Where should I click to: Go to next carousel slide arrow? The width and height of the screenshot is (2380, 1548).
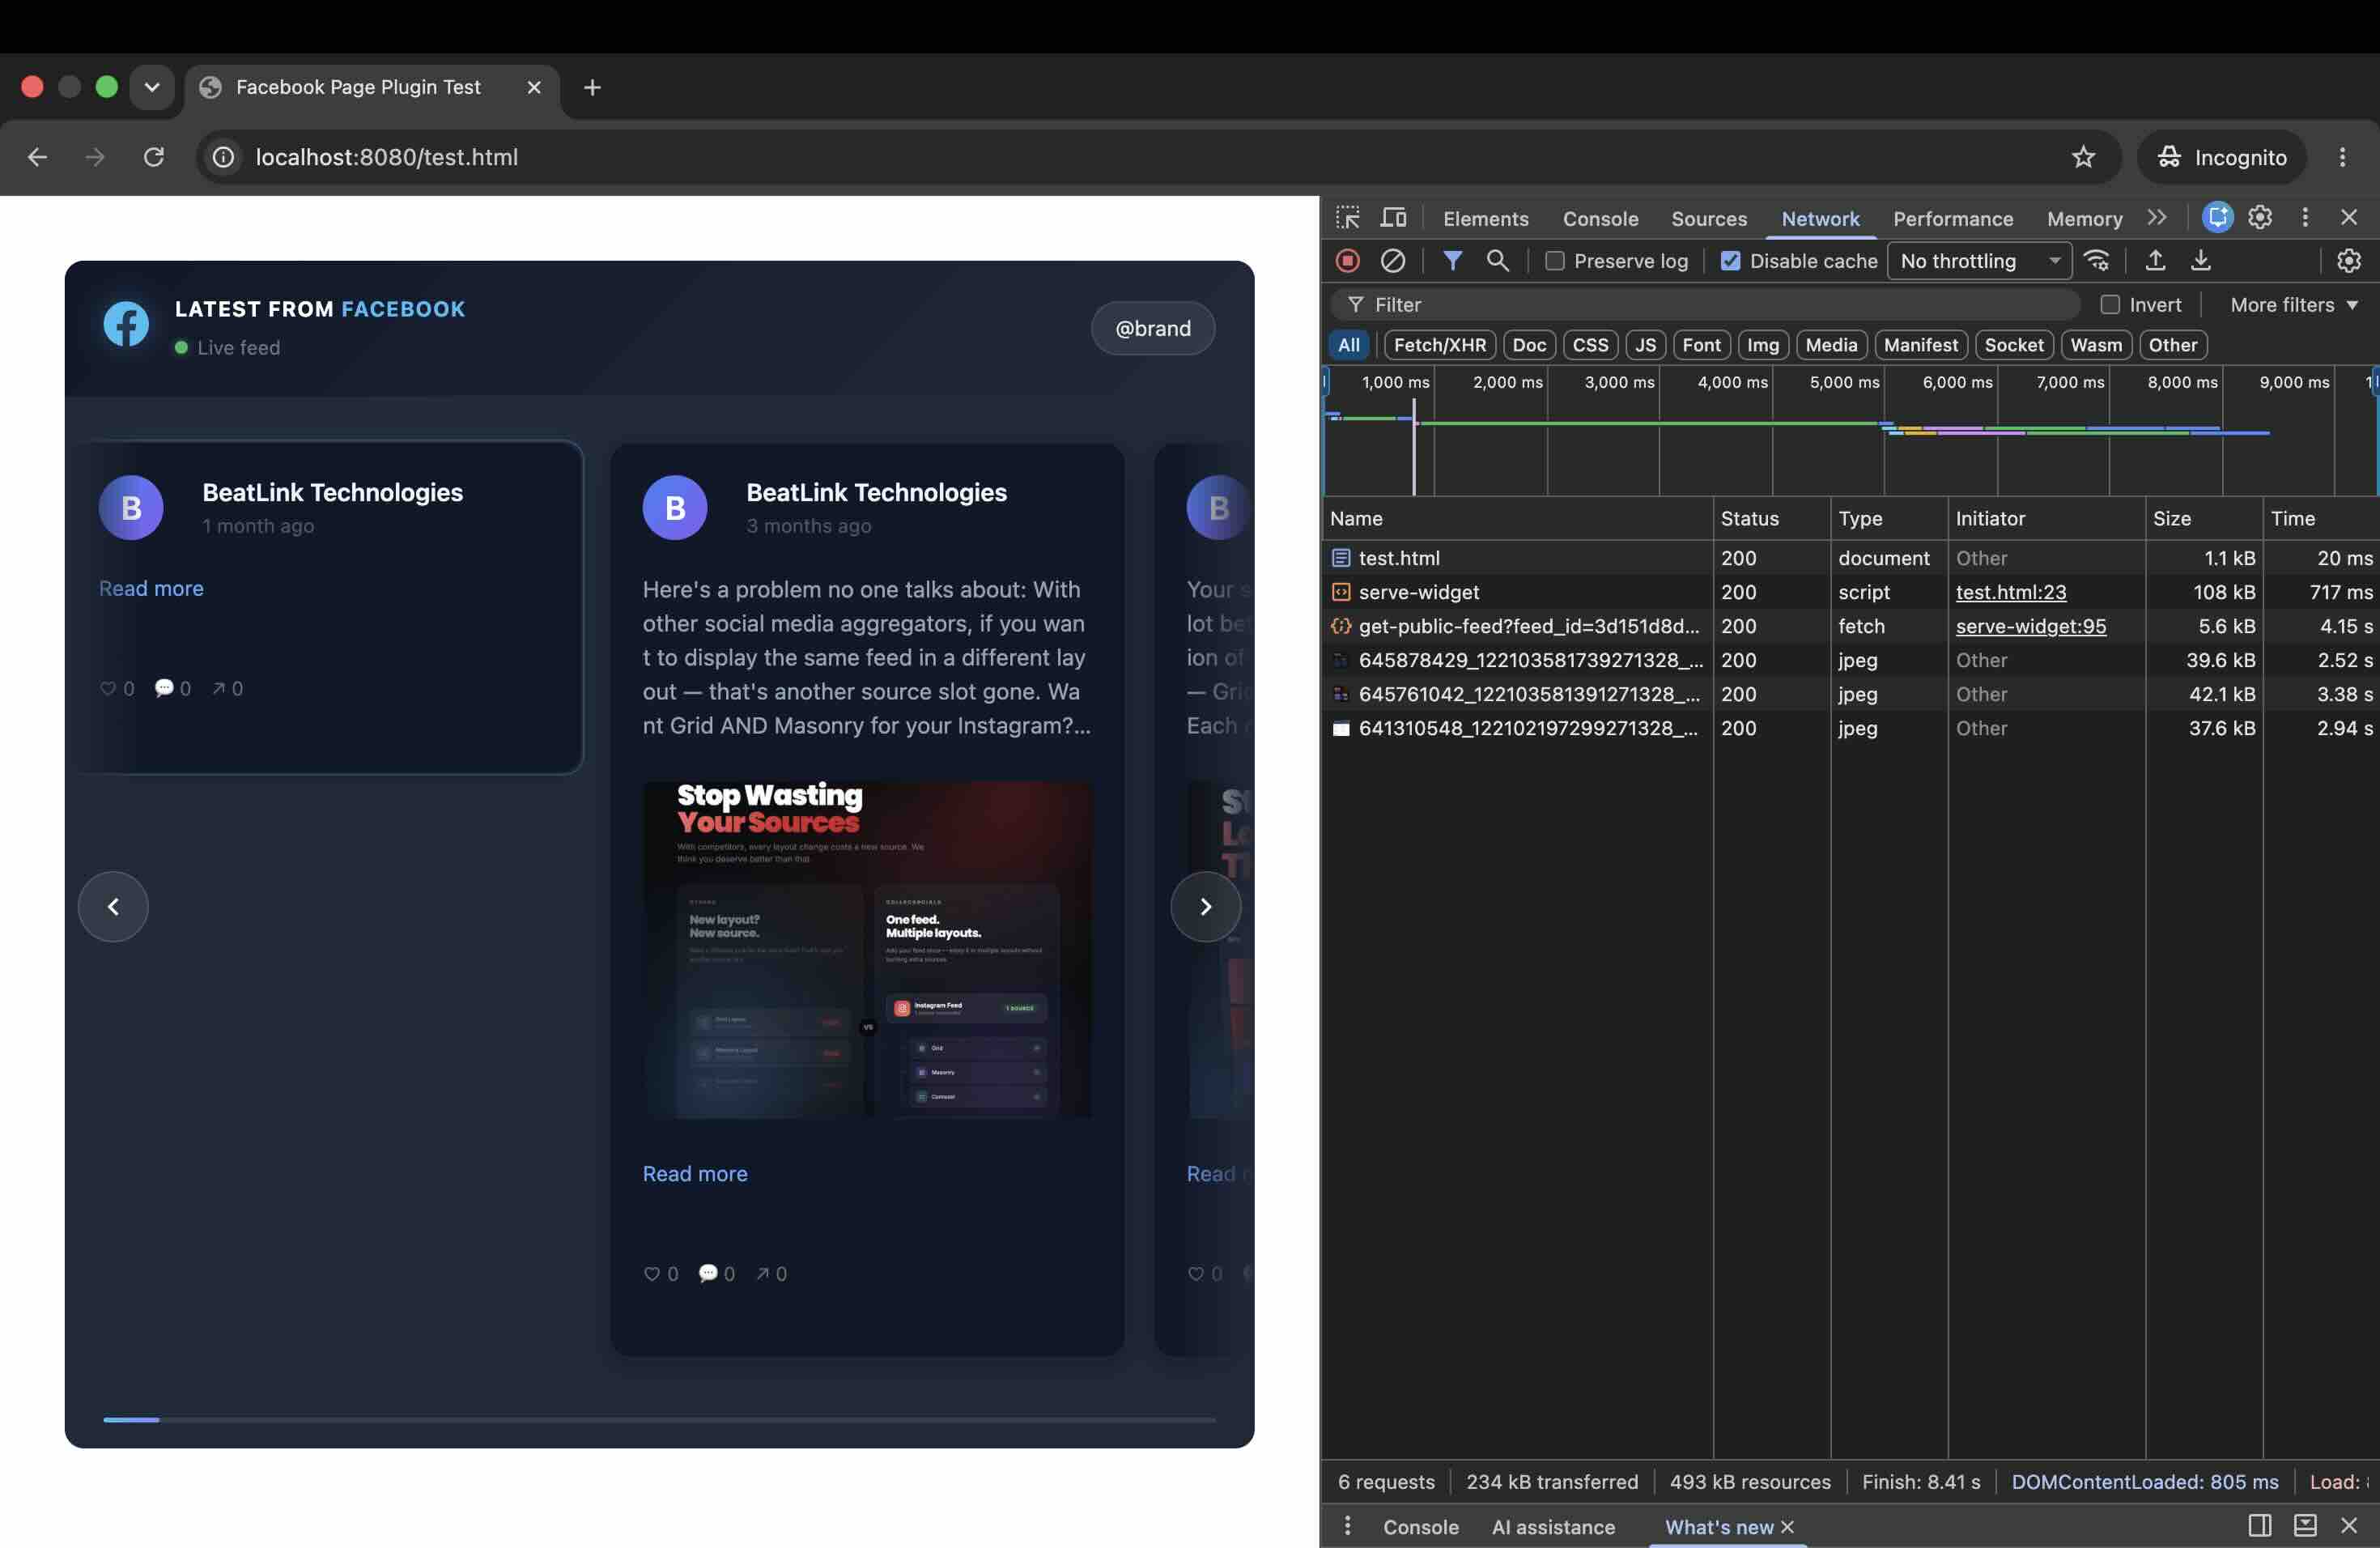click(1205, 906)
